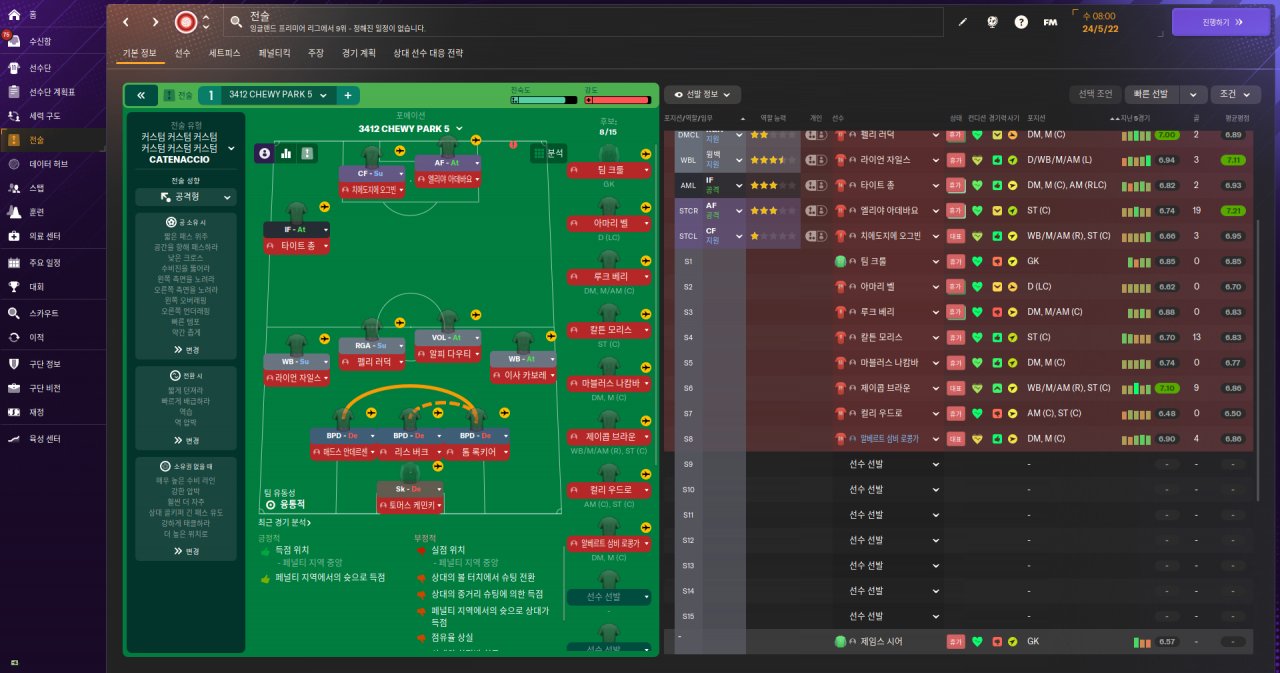Image resolution: width=1280 pixels, height=673 pixels.
Task: Go back with the left arrow
Action: click(125, 22)
